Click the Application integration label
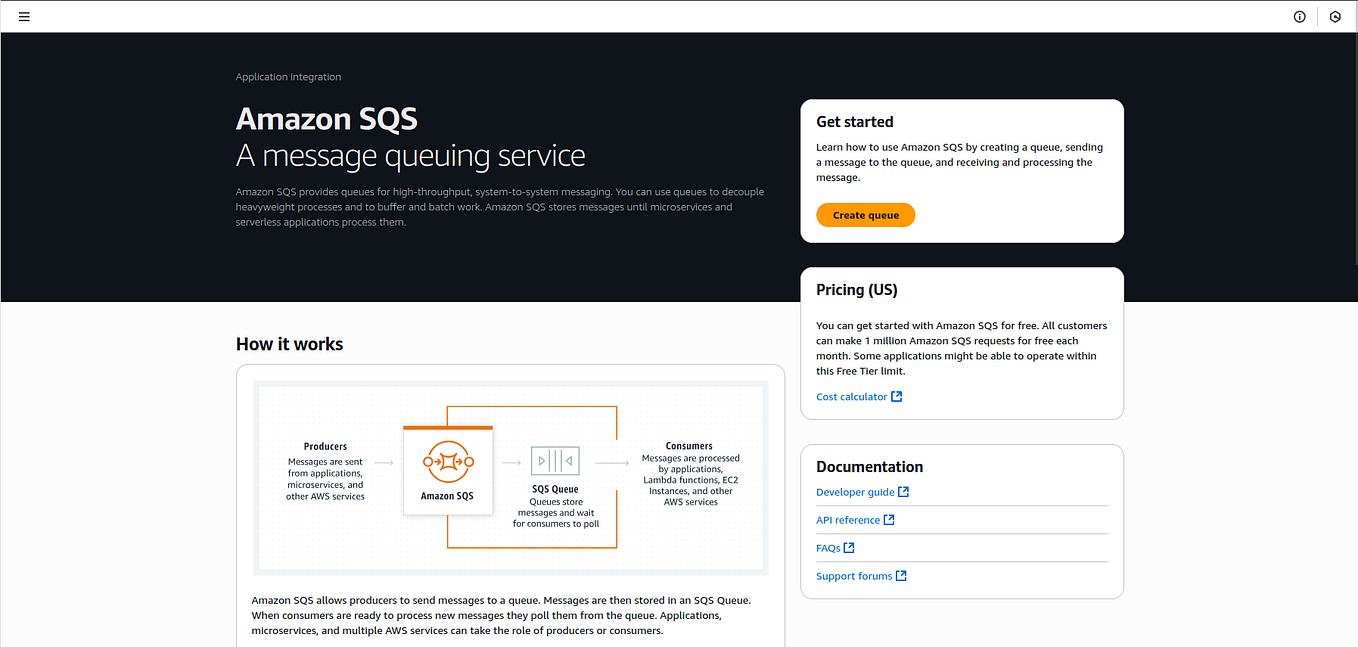 287,76
